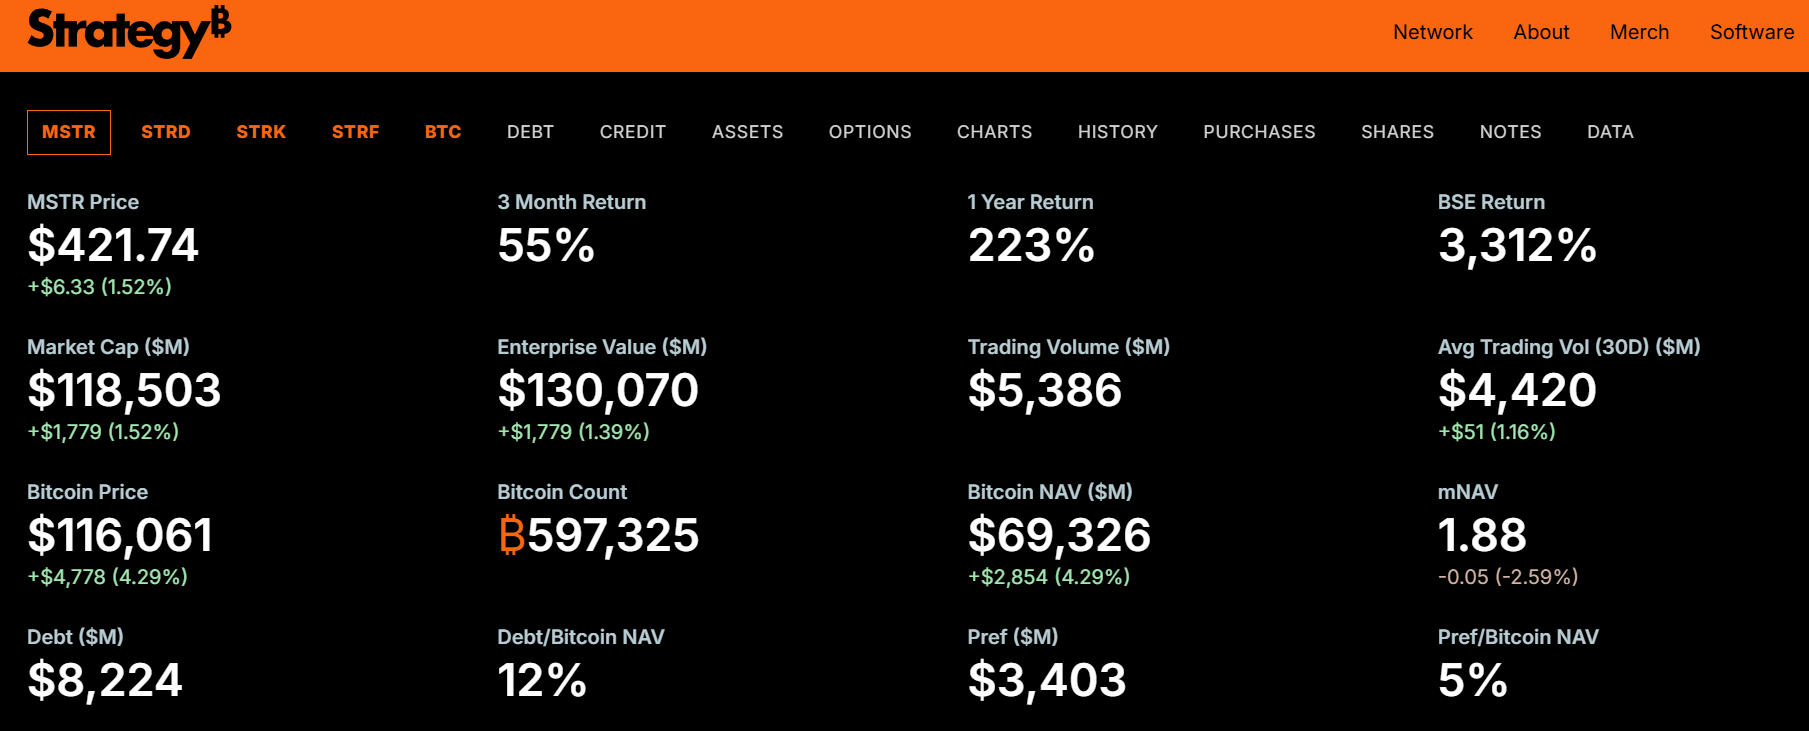Click the price change +$6.33 (1.52%)
This screenshot has height=731, width=1809.
click(100, 287)
